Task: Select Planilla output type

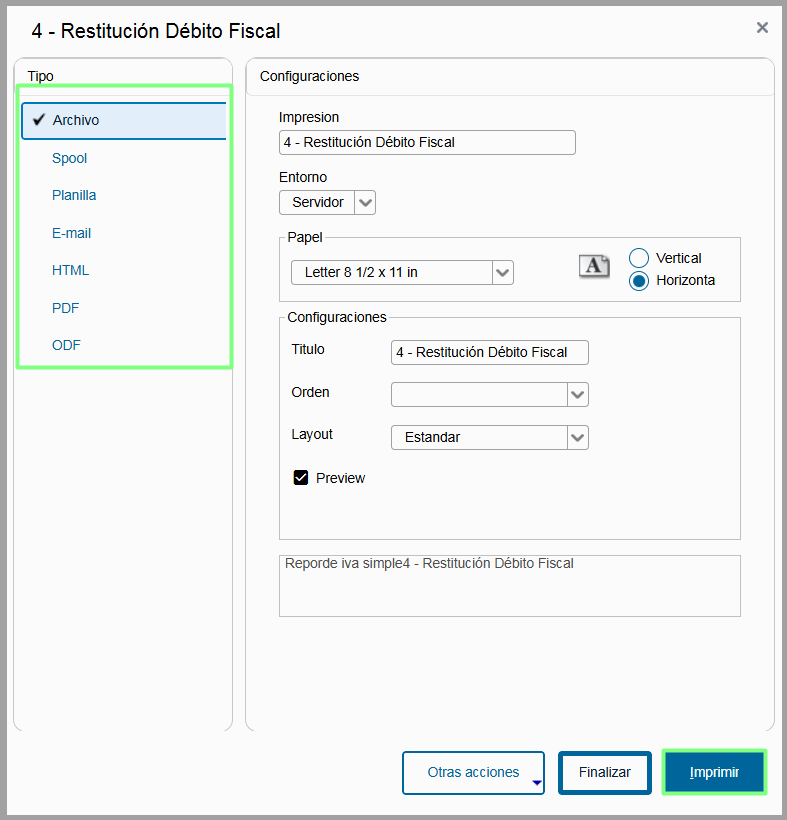Action: point(74,195)
